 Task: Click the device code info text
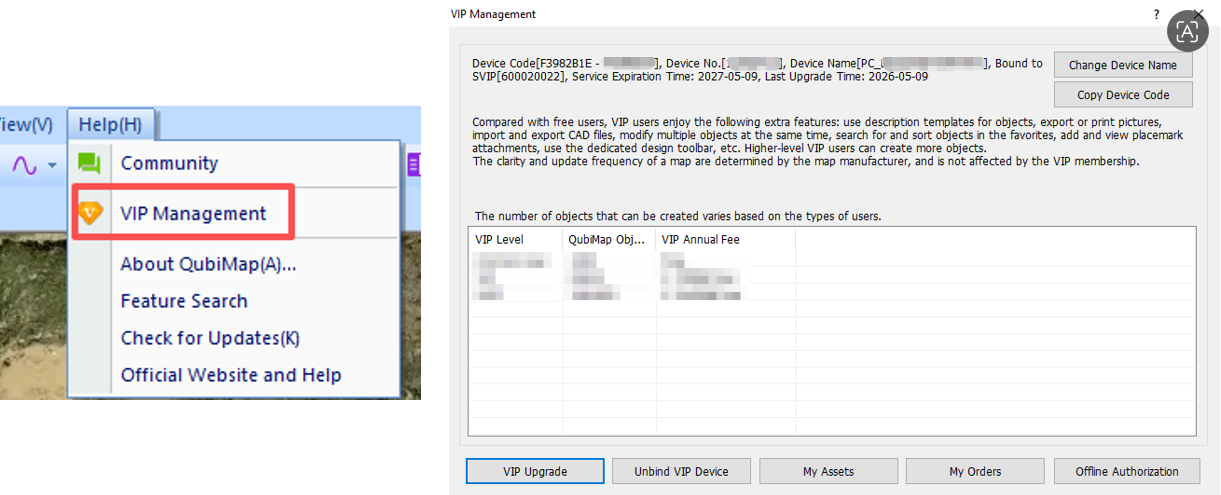[757, 70]
